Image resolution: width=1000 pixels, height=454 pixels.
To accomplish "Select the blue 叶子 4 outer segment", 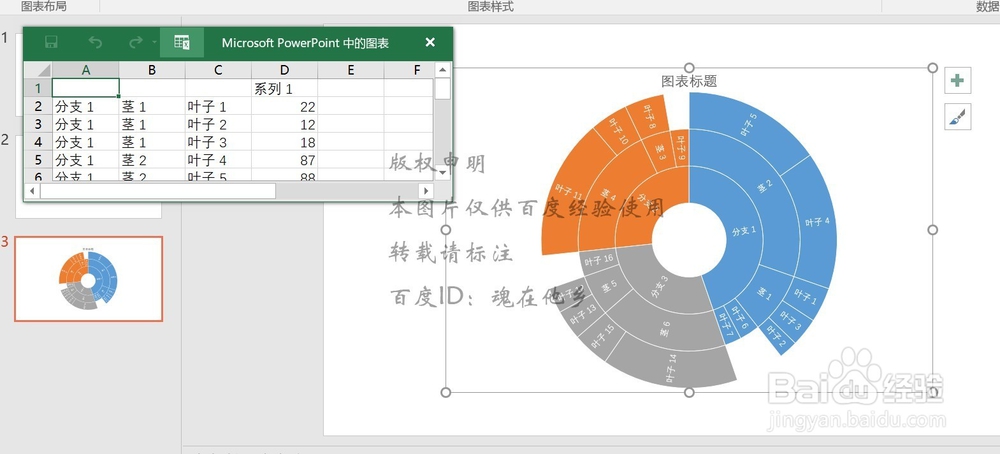I will pos(817,222).
